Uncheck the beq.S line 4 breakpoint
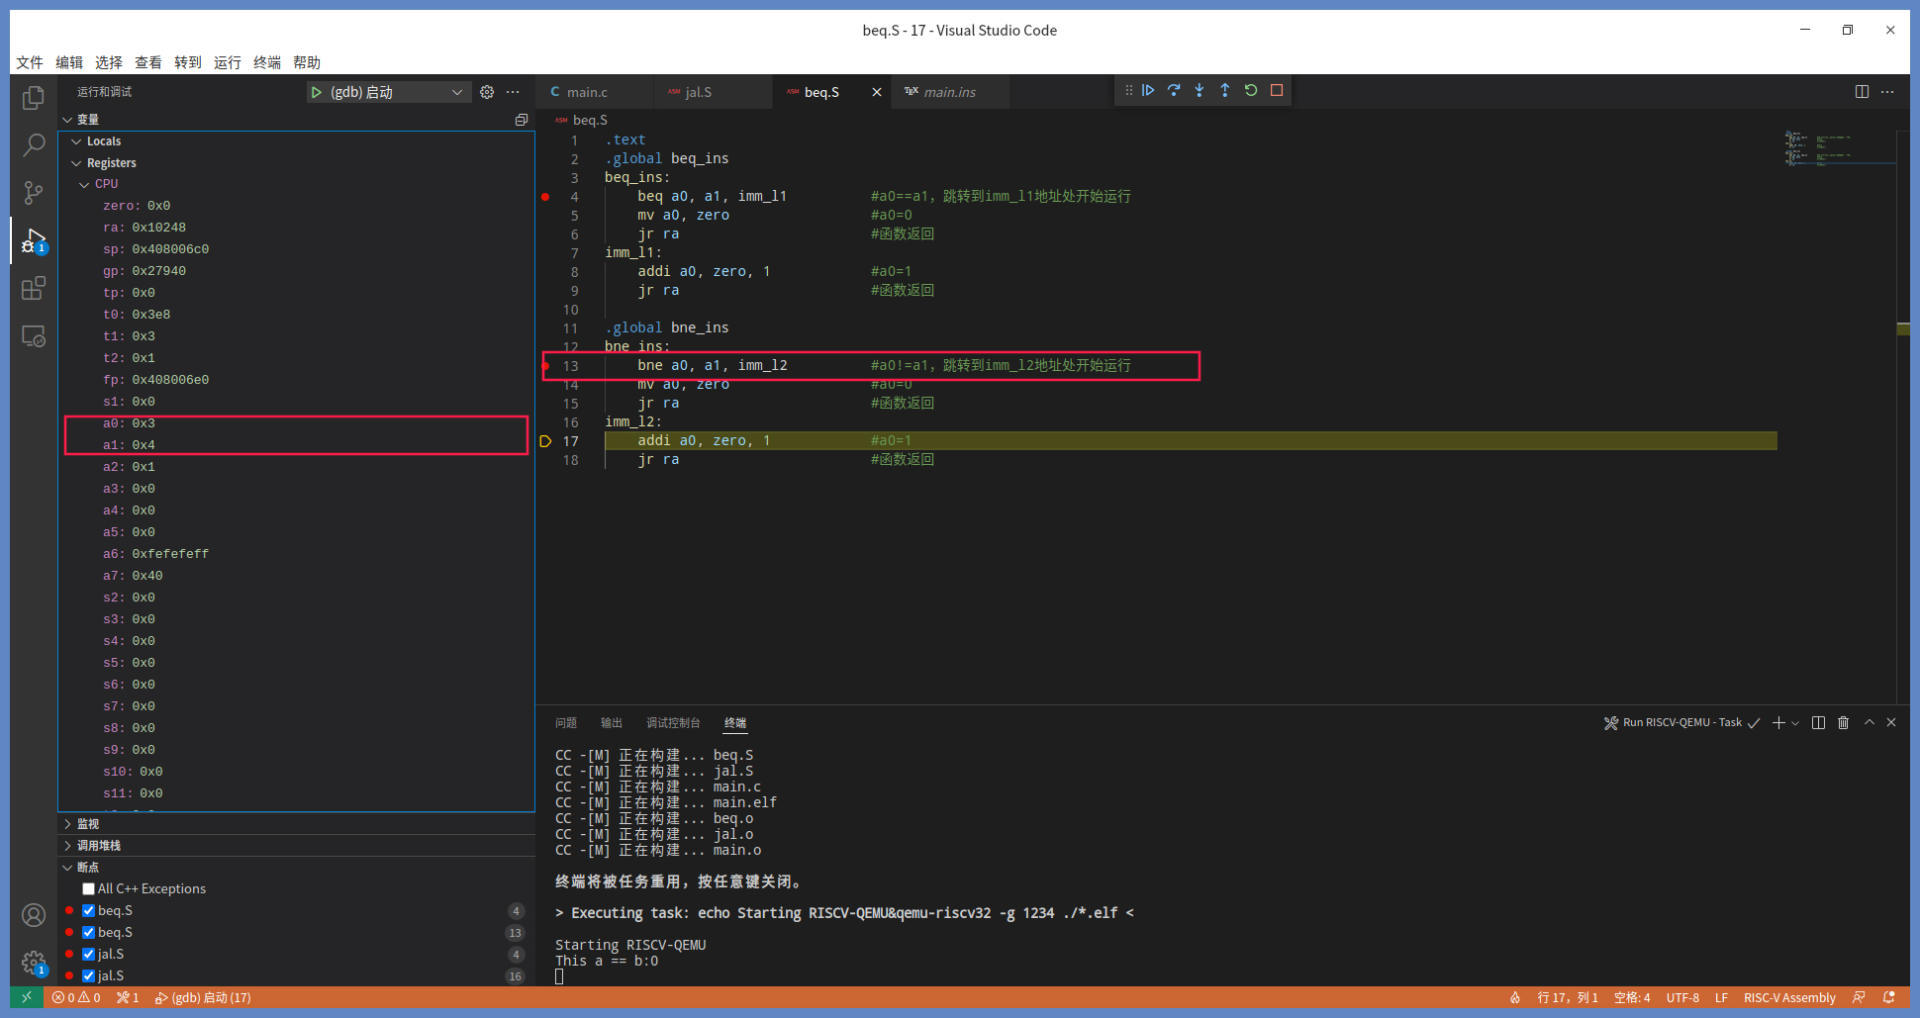The height and width of the screenshot is (1018, 1920). tap(89, 911)
